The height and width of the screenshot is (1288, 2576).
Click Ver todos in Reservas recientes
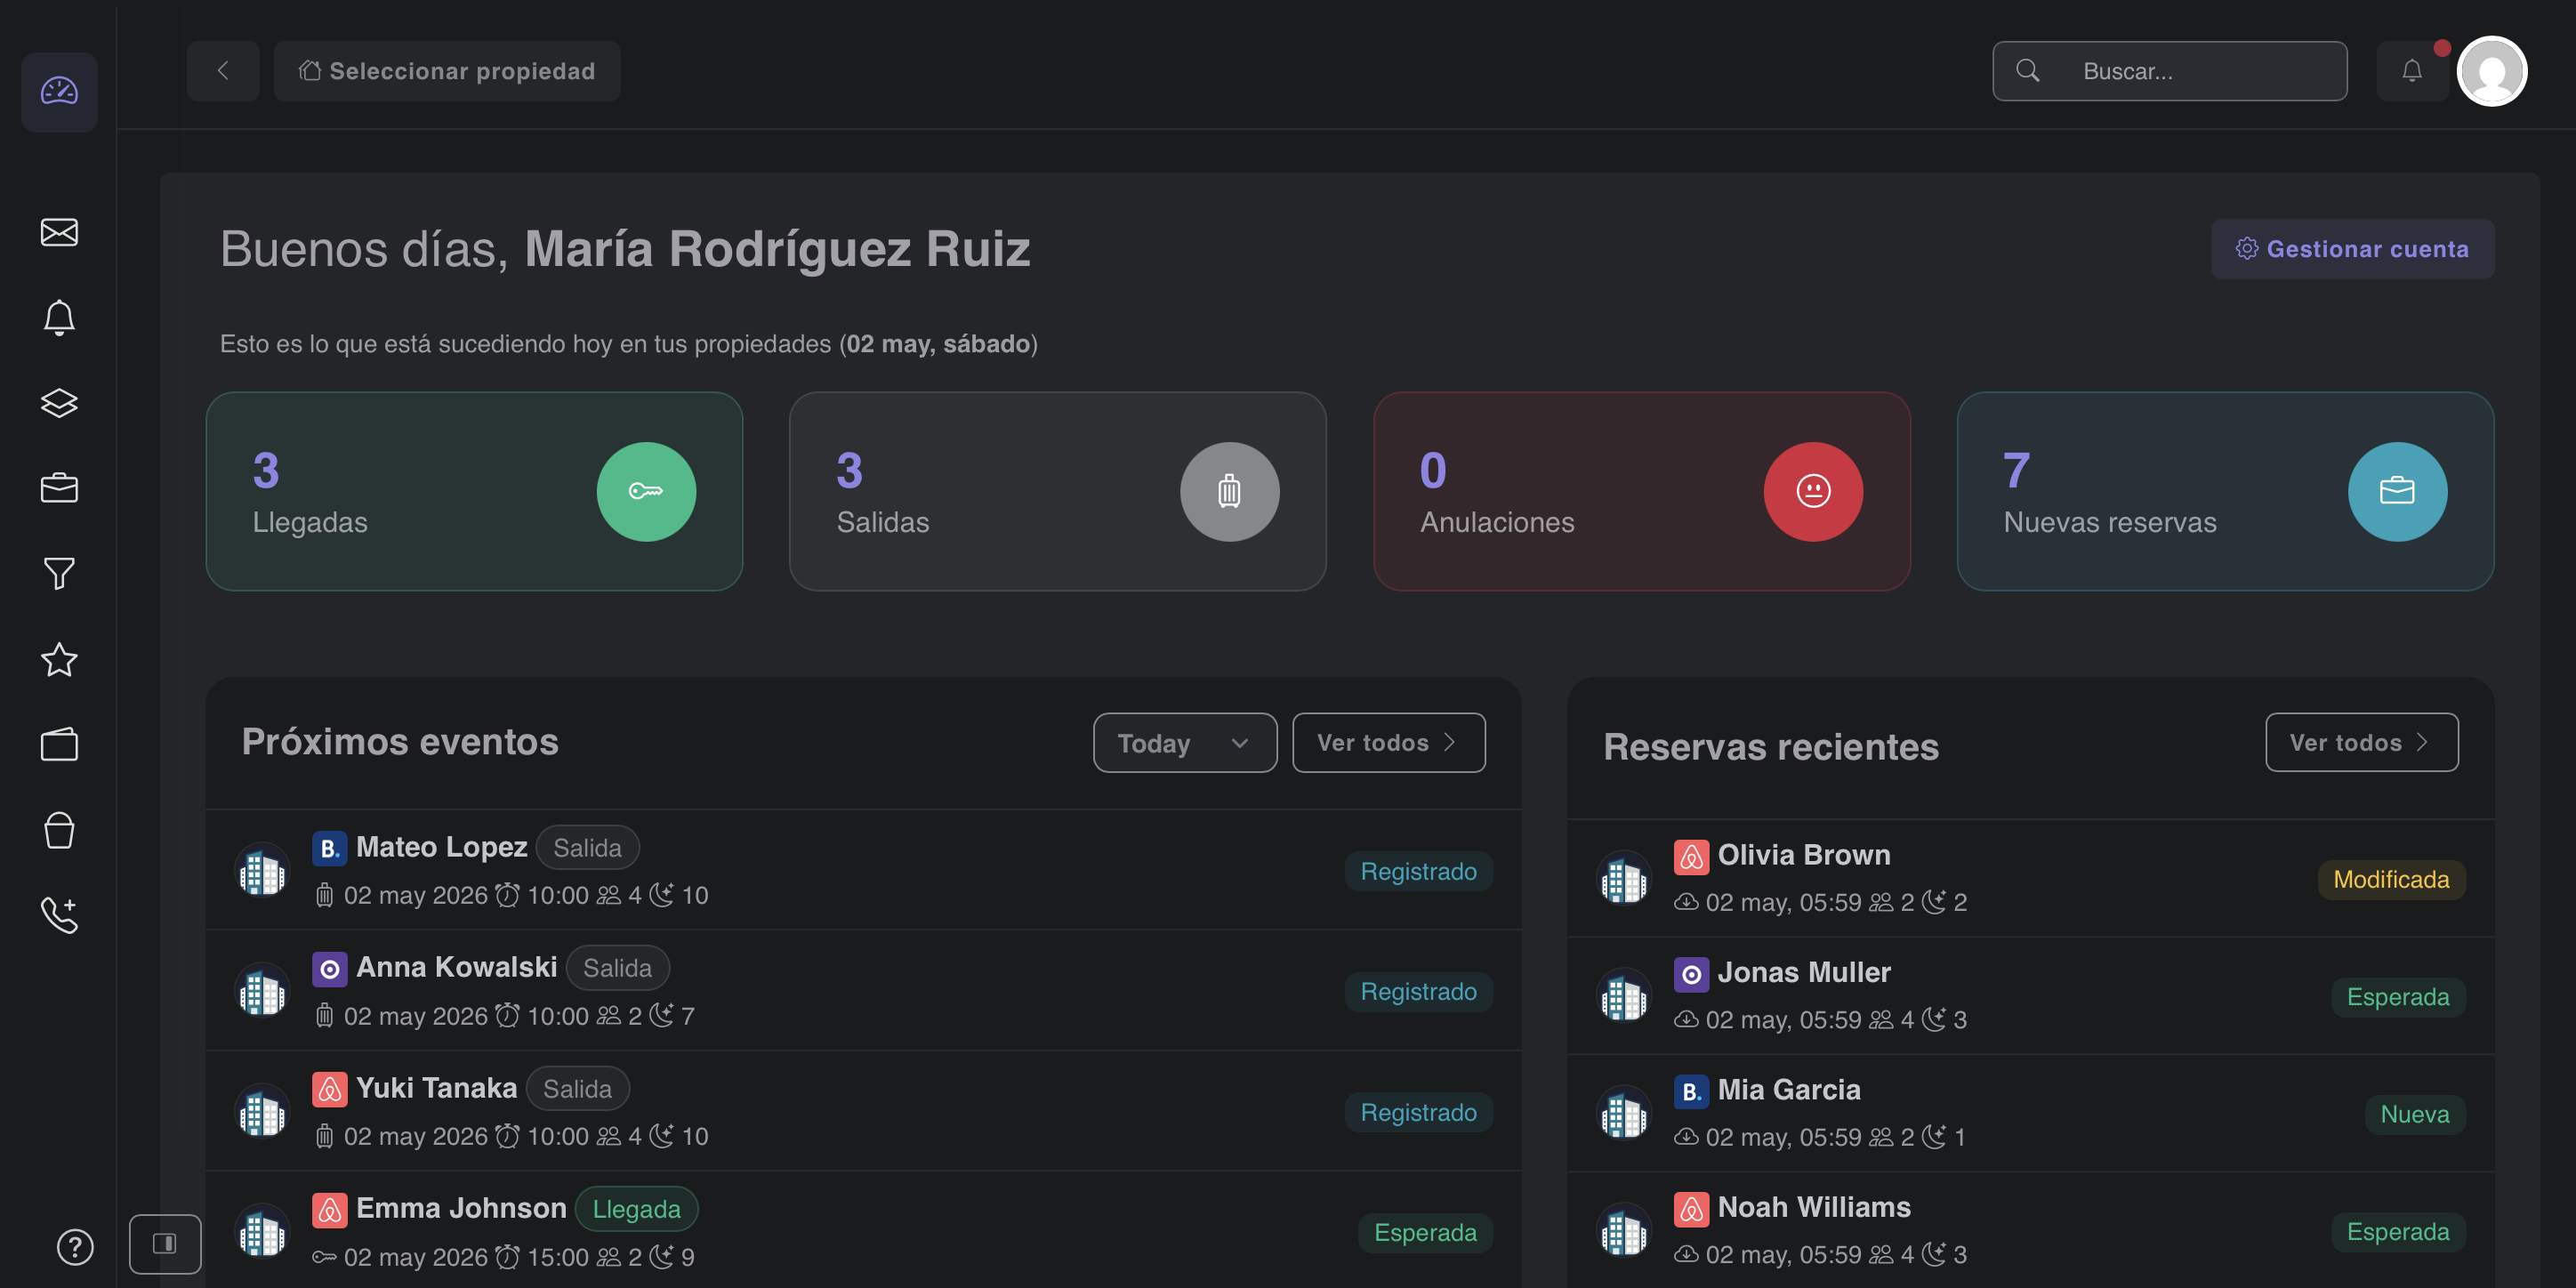pos(2361,743)
